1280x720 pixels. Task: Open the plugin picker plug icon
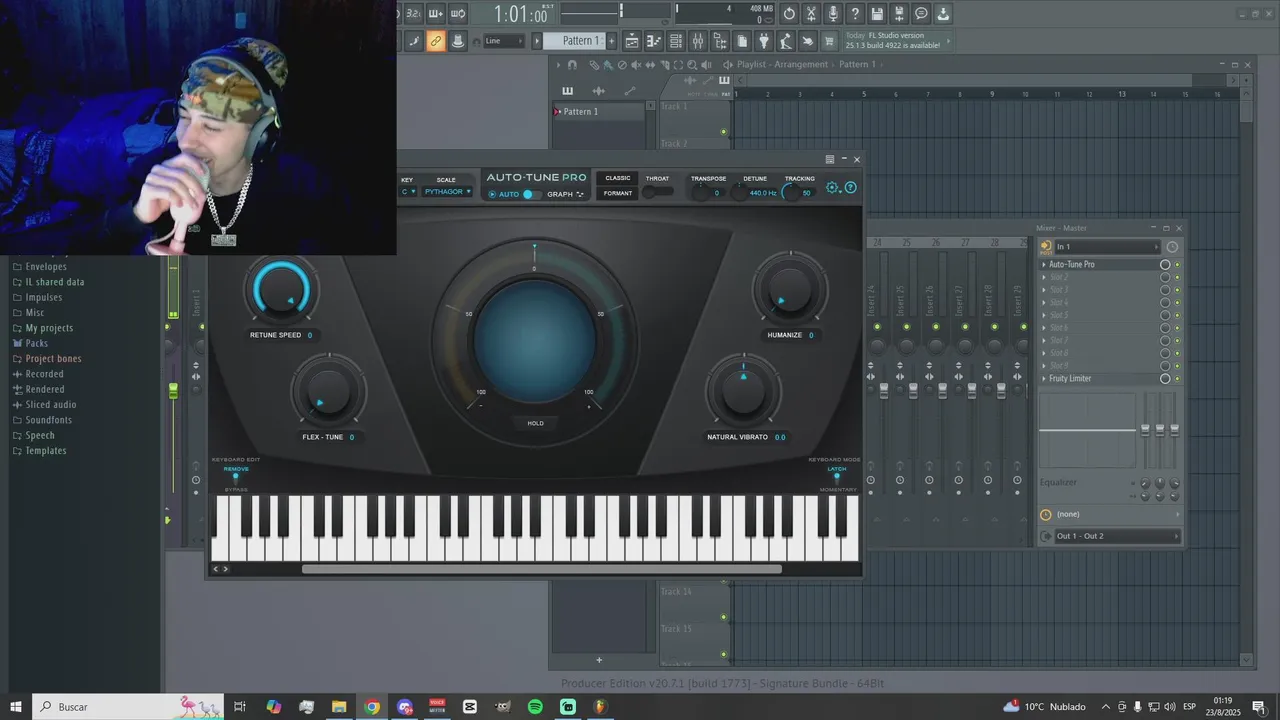click(x=764, y=41)
